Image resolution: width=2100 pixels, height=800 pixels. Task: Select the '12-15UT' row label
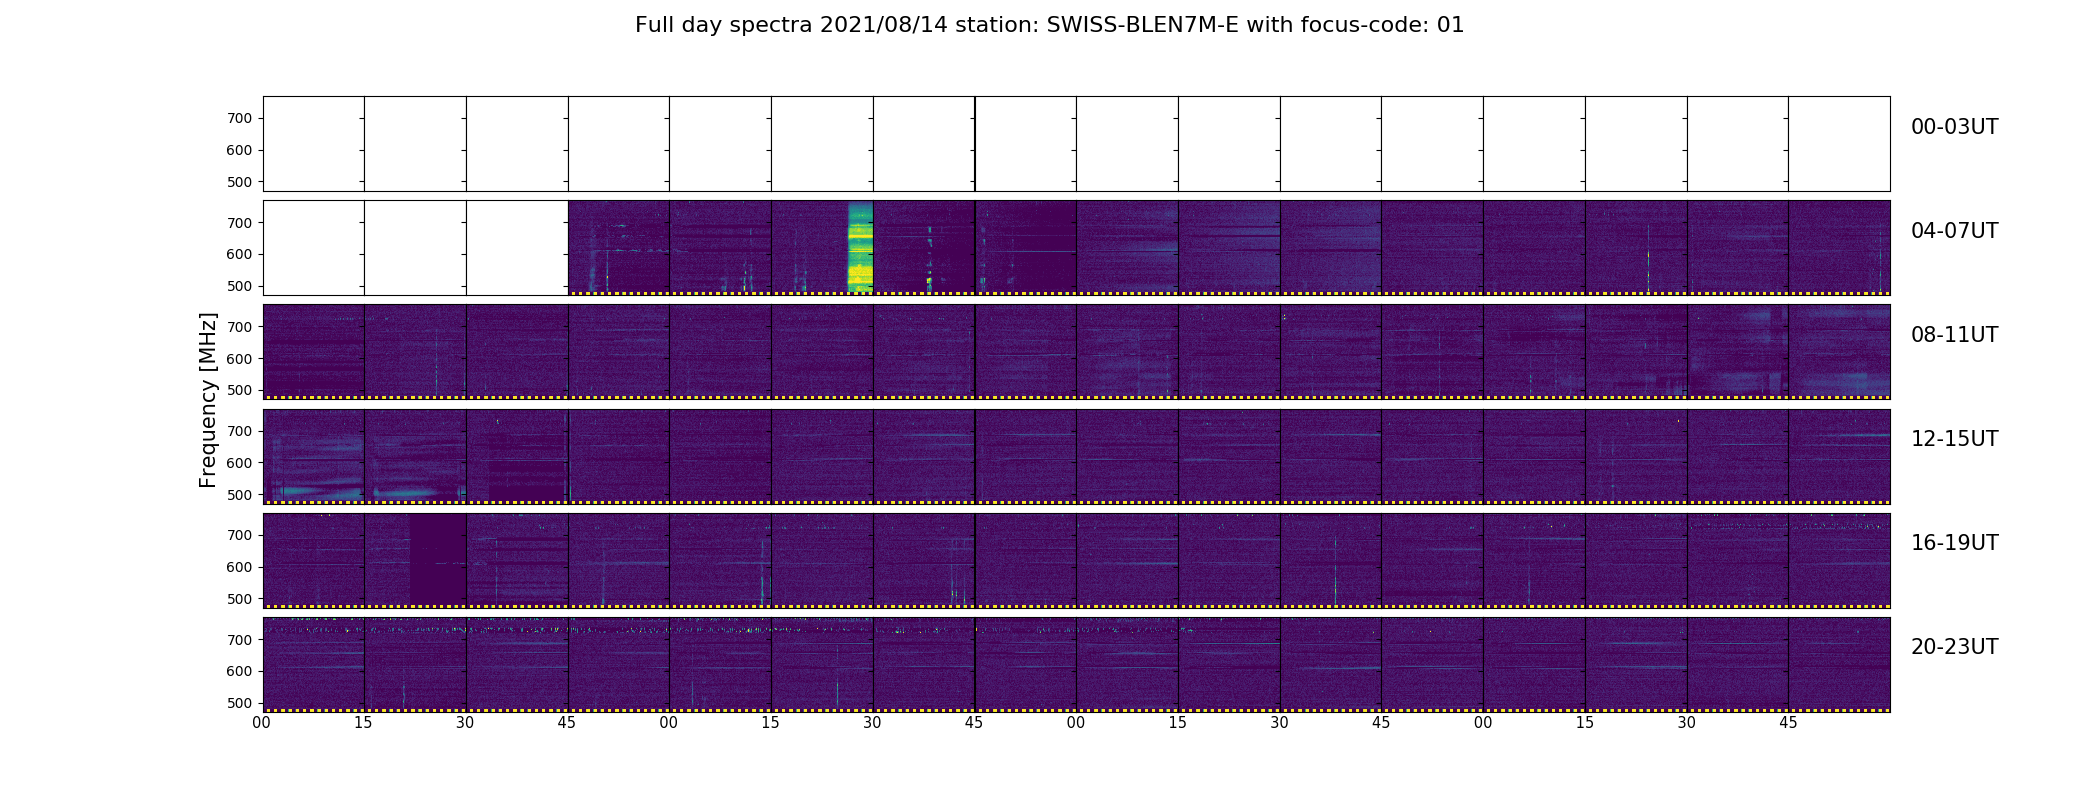(1954, 439)
